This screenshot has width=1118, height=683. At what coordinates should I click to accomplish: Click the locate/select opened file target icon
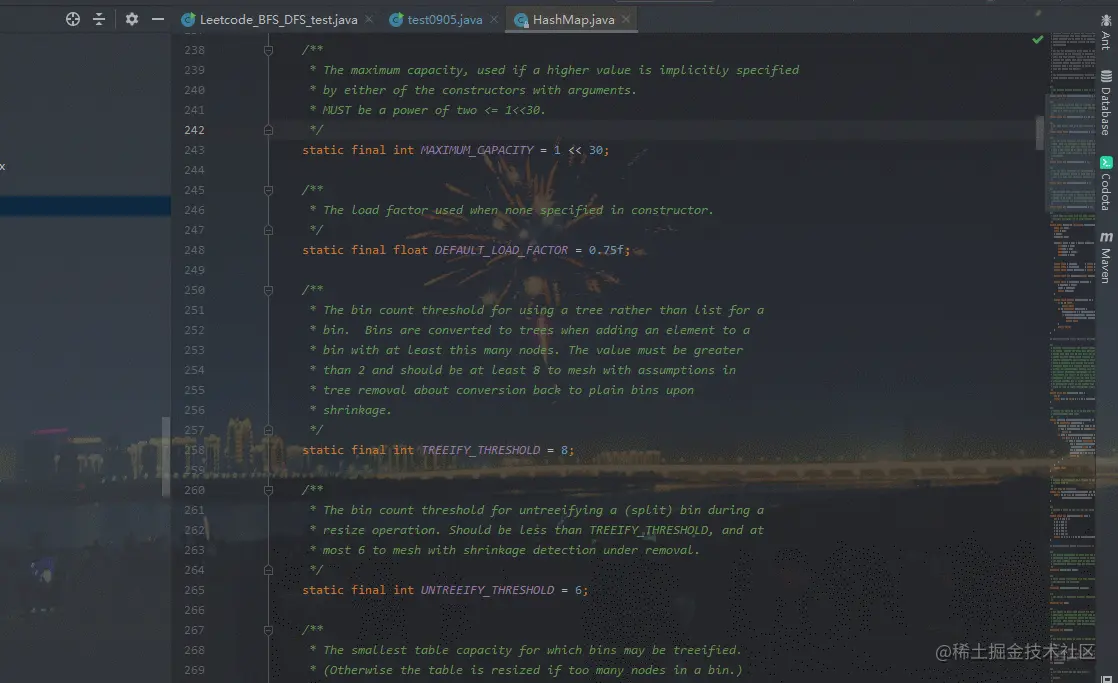point(73,19)
